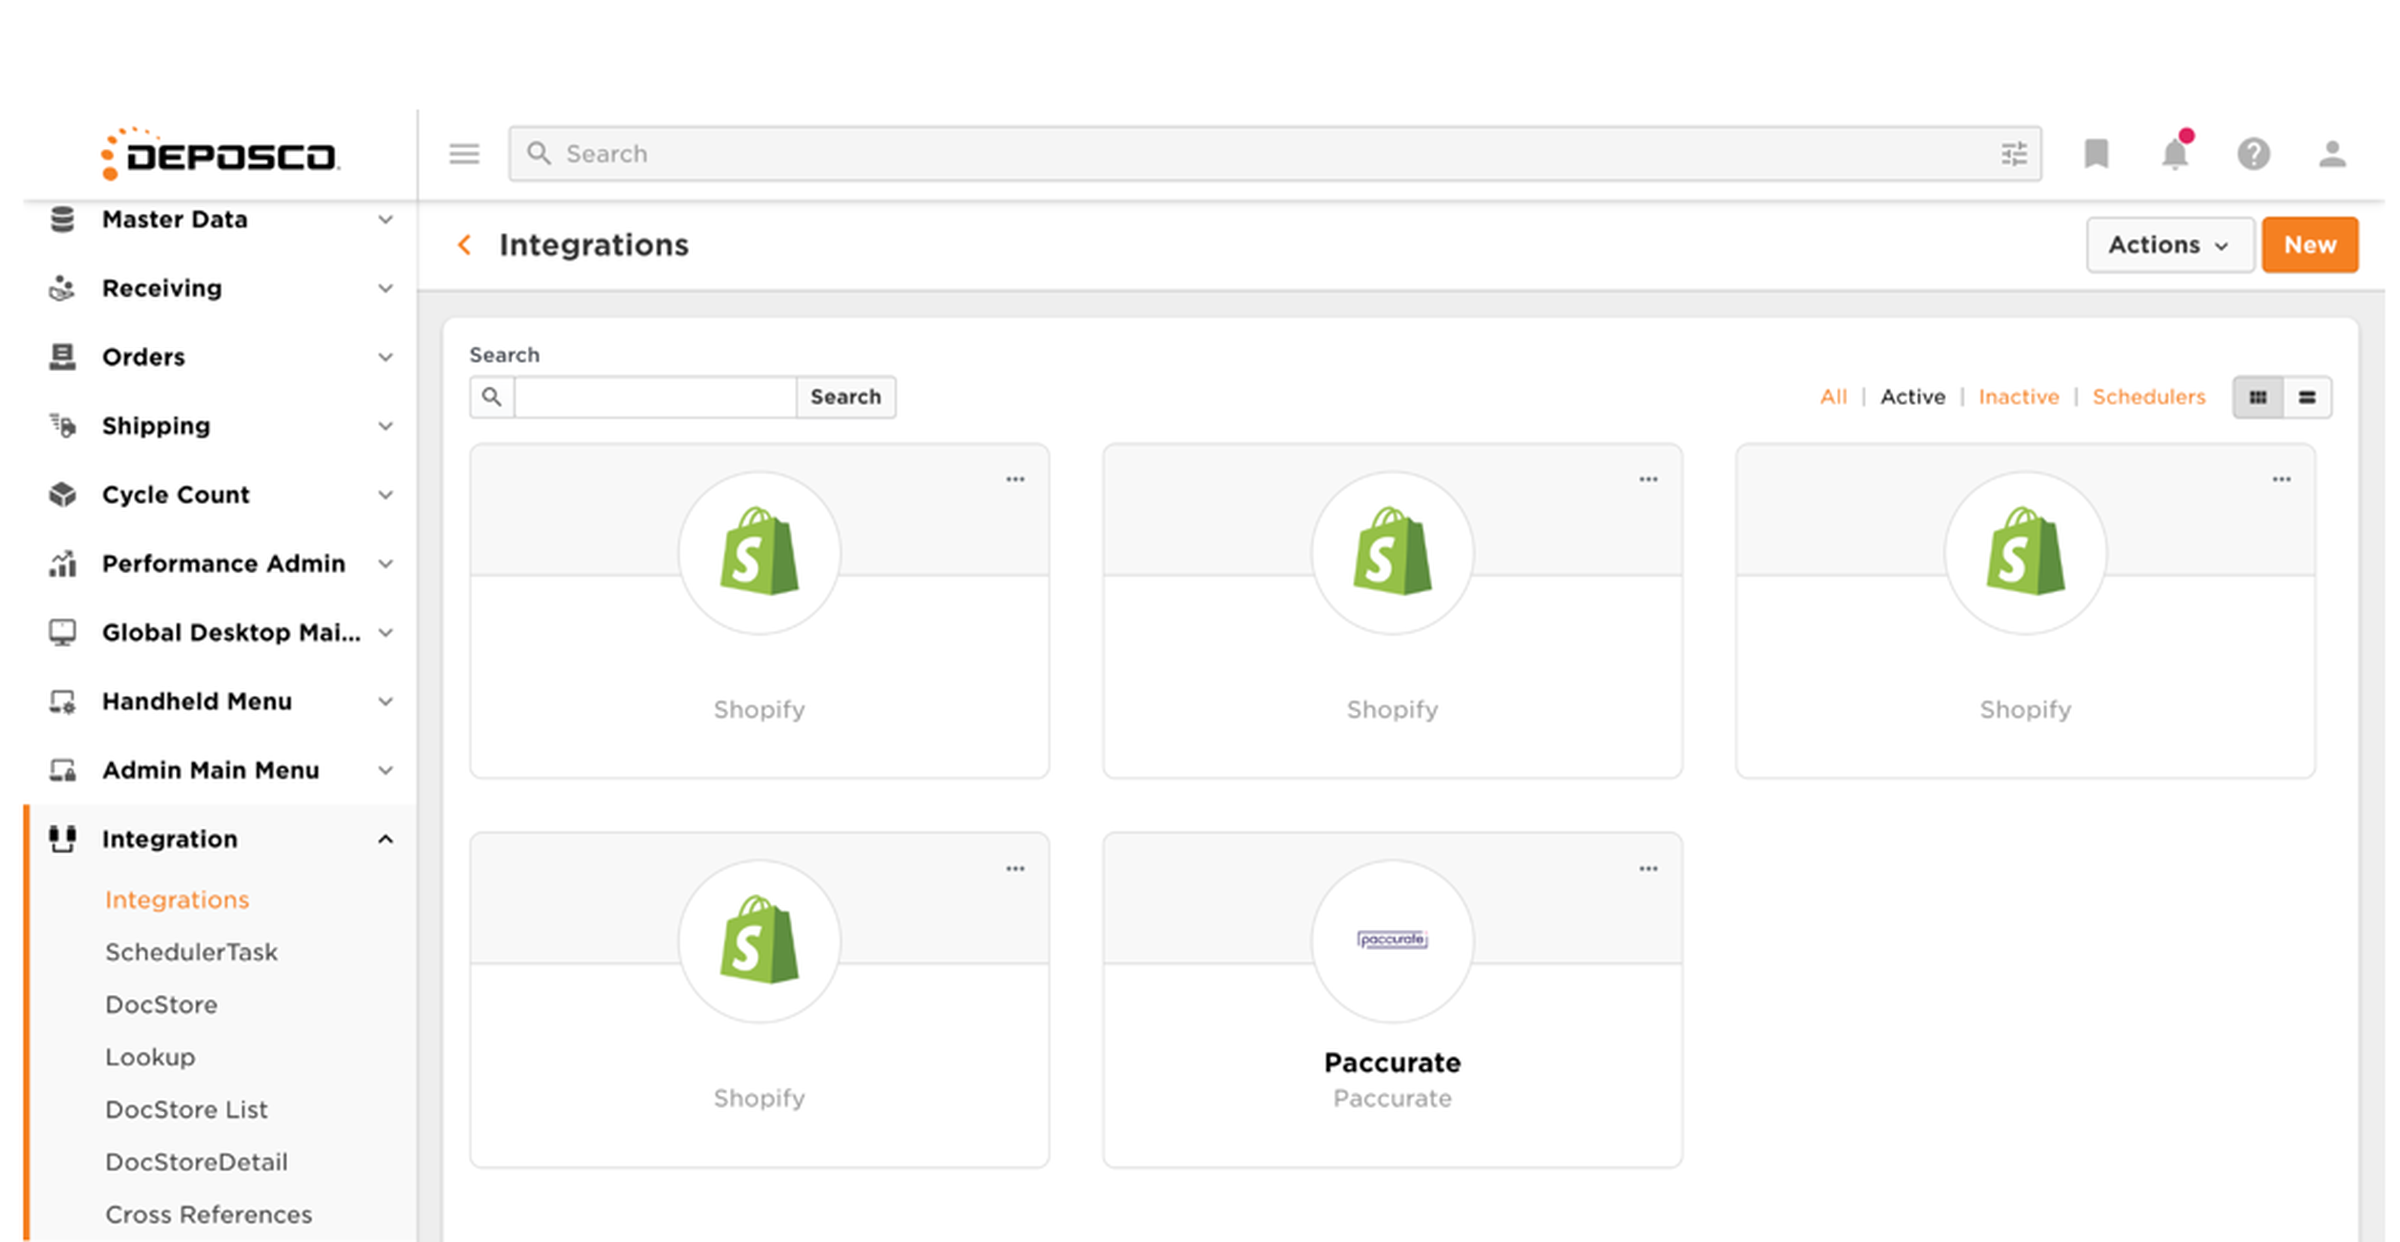Go back using the orange arrow
The height and width of the screenshot is (1242, 2400).
click(464, 245)
